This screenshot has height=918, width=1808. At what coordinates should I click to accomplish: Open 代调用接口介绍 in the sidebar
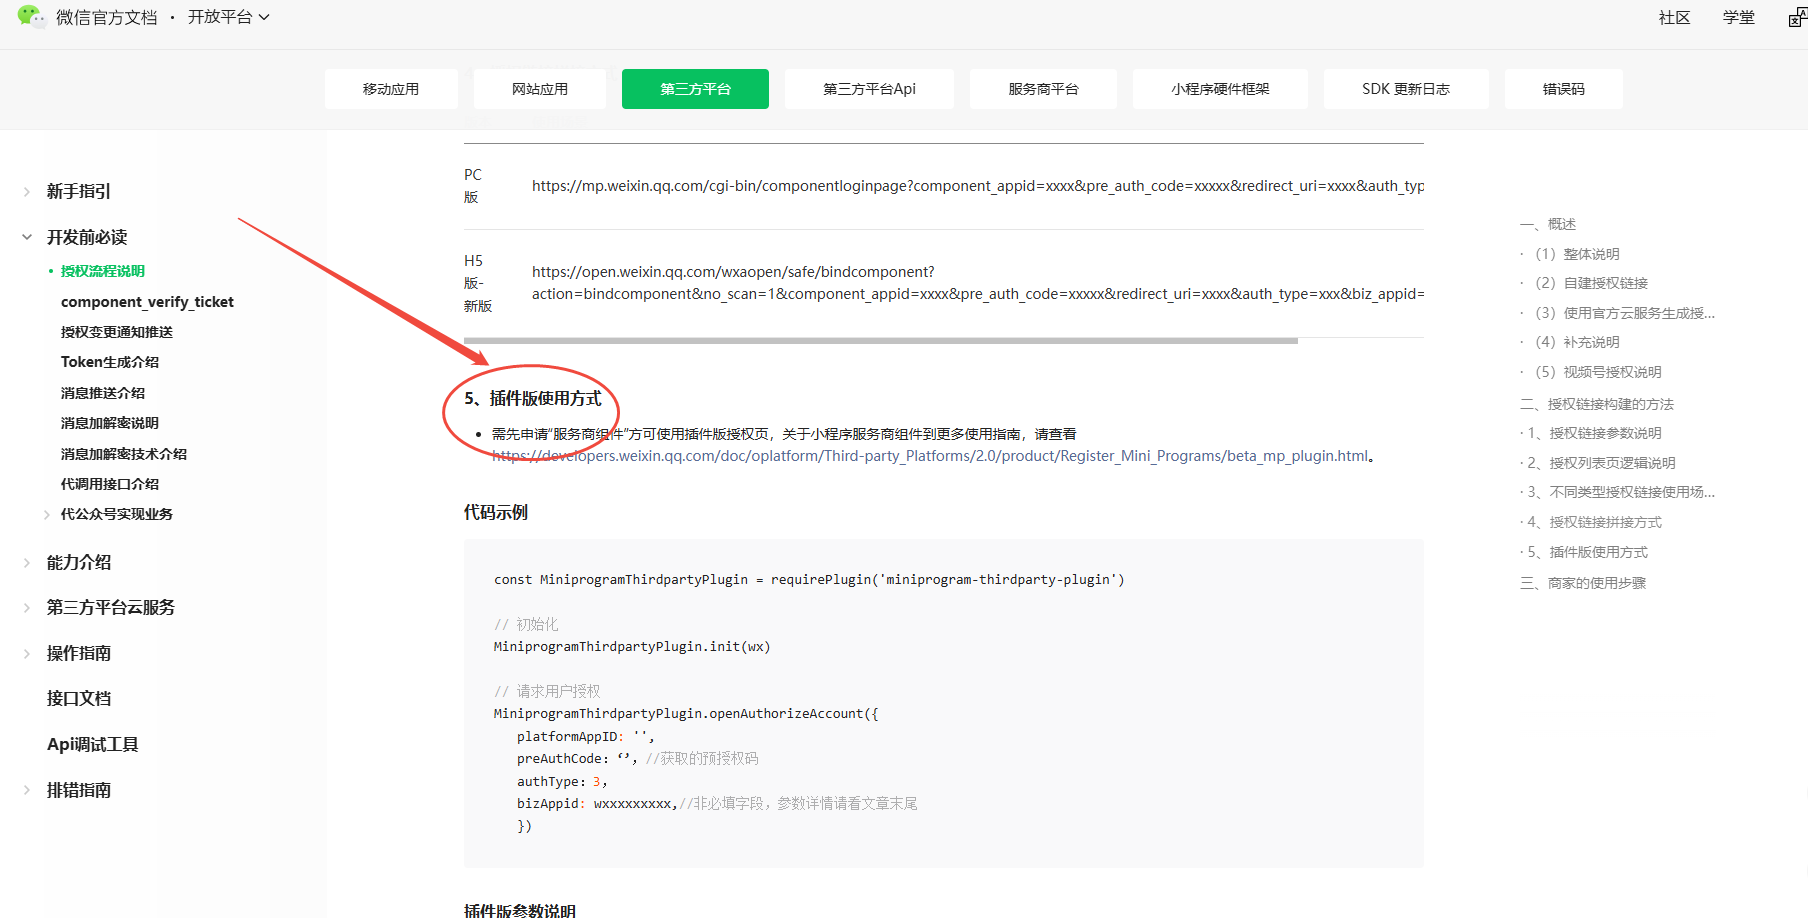click(109, 484)
